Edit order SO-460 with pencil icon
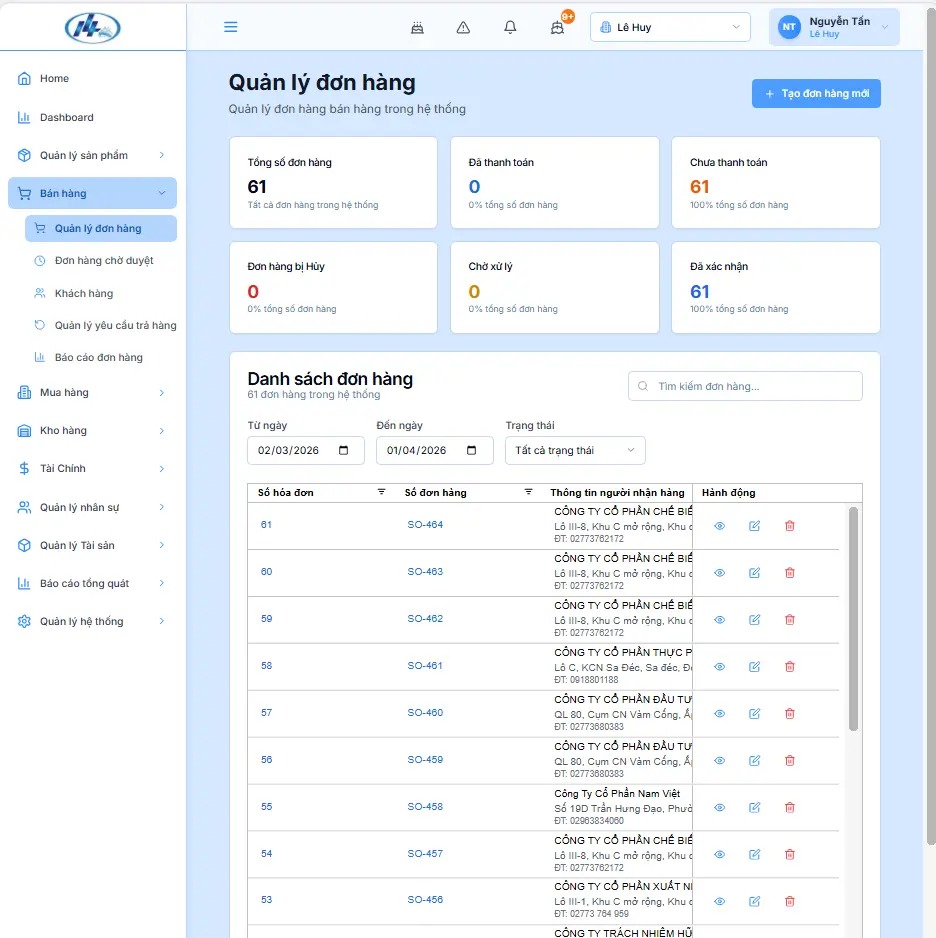Viewport: 936px width, 938px height. click(x=754, y=714)
